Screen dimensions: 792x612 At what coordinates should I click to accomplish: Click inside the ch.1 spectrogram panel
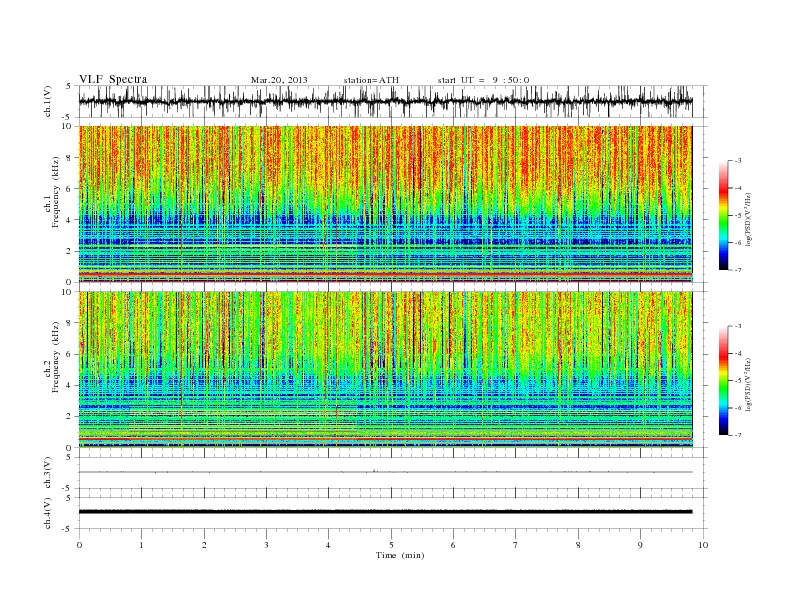point(385,204)
